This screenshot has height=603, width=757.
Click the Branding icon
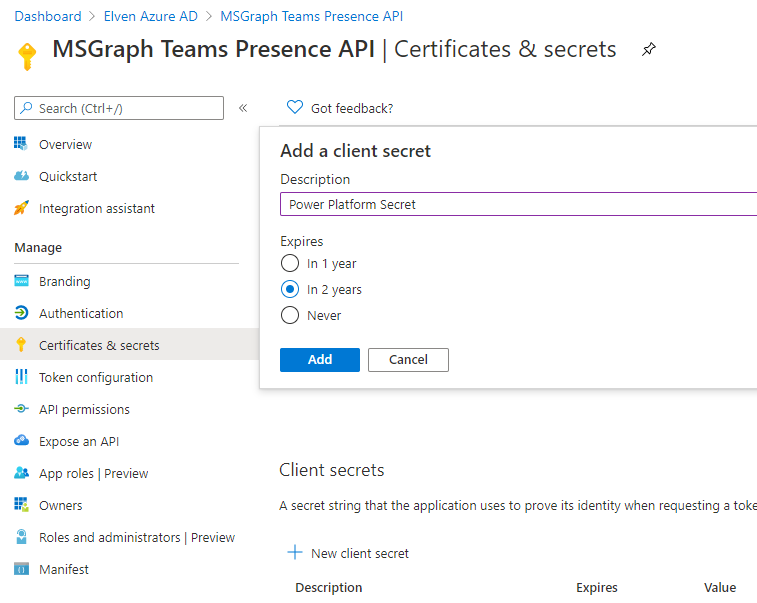(x=21, y=281)
